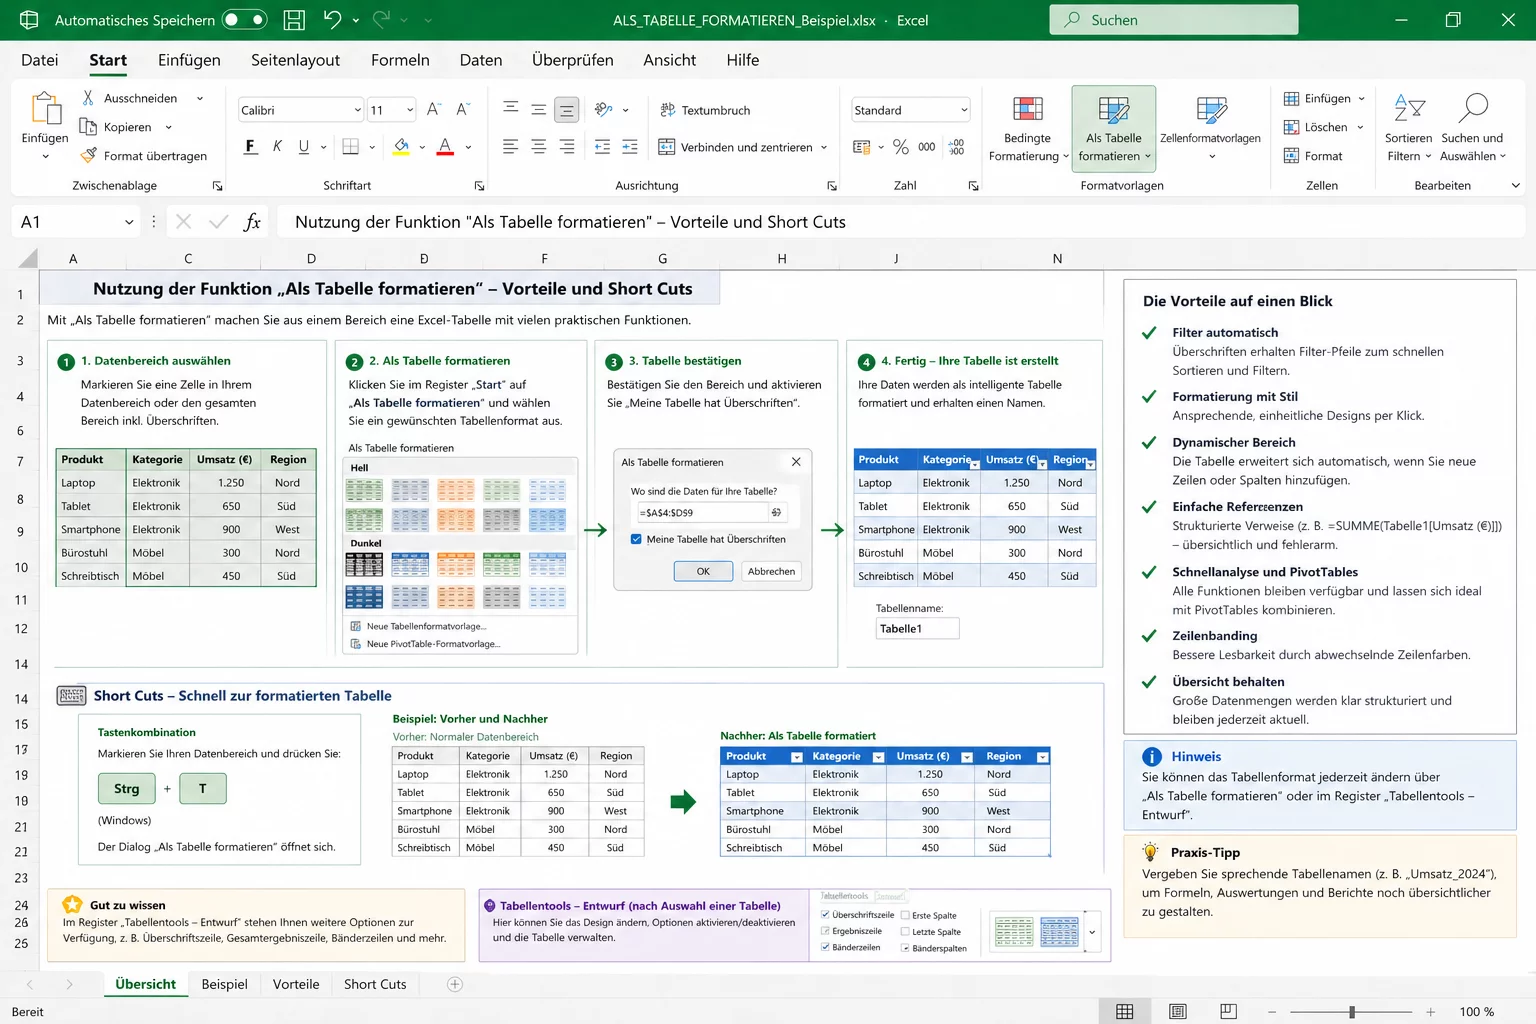Screen dimensions: 1536x1024
Task: Toggle the Erste Spalte checkbox
Action: click(905, 915)
